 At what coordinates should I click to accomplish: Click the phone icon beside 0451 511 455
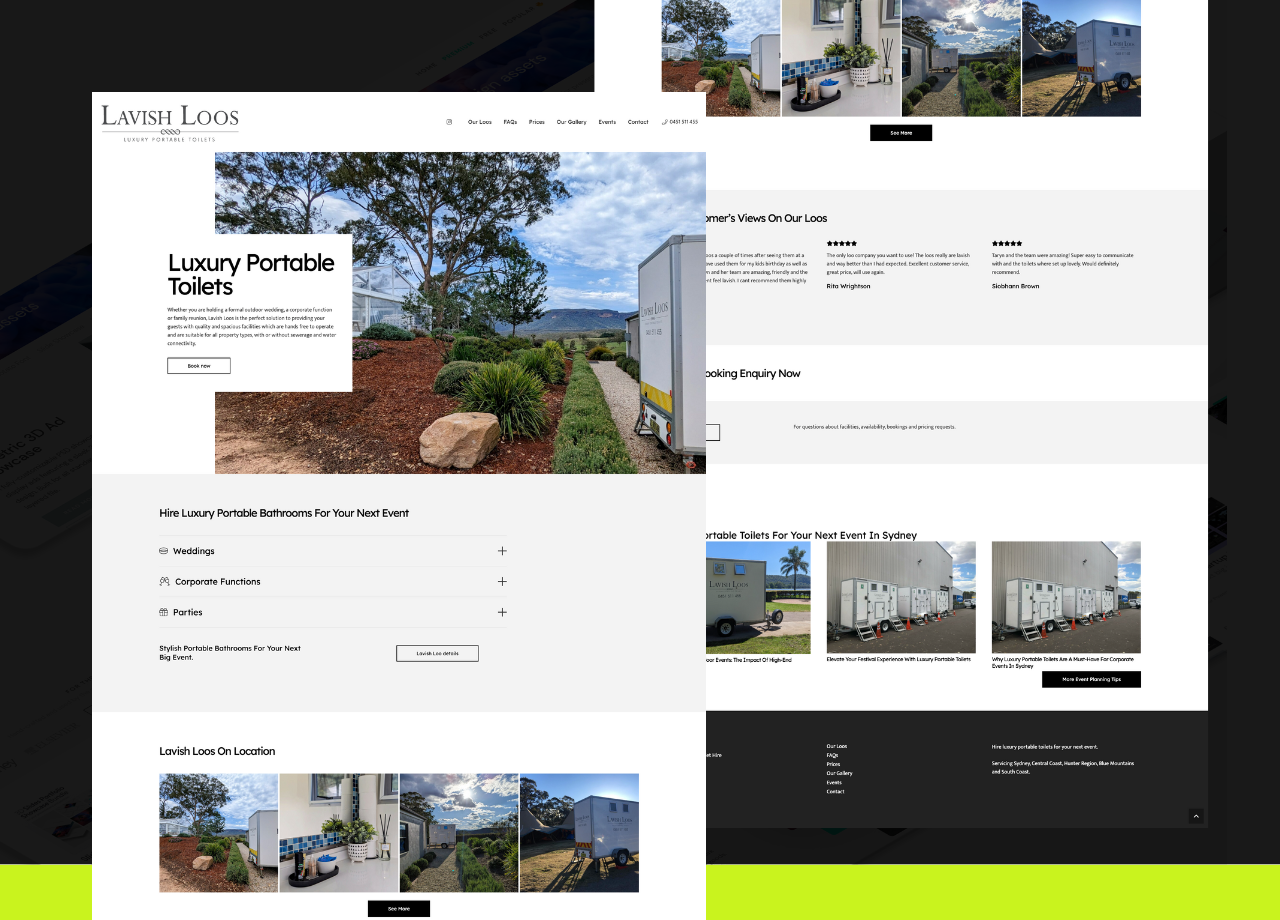tap(665, 122)
